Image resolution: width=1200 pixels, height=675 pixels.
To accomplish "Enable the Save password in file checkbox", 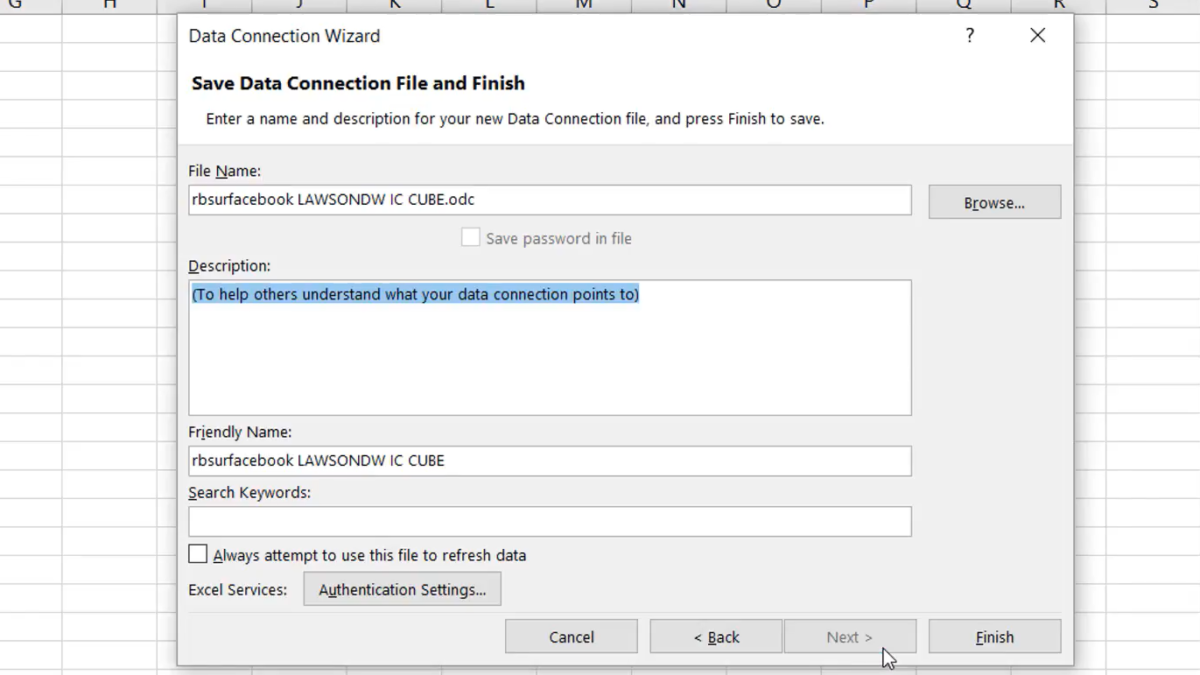I will (x=470, y=237).
